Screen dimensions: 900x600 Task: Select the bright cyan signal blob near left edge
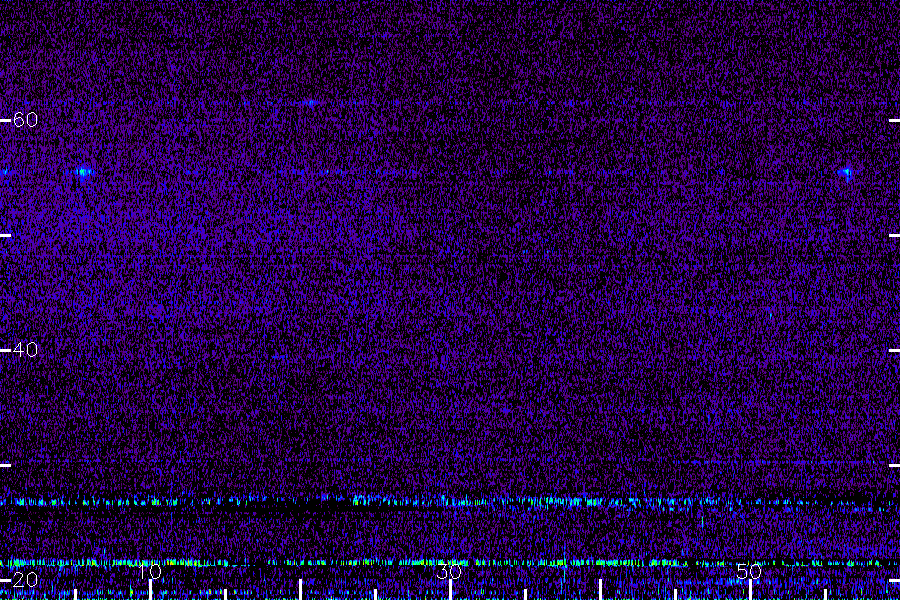coord(84,171)
